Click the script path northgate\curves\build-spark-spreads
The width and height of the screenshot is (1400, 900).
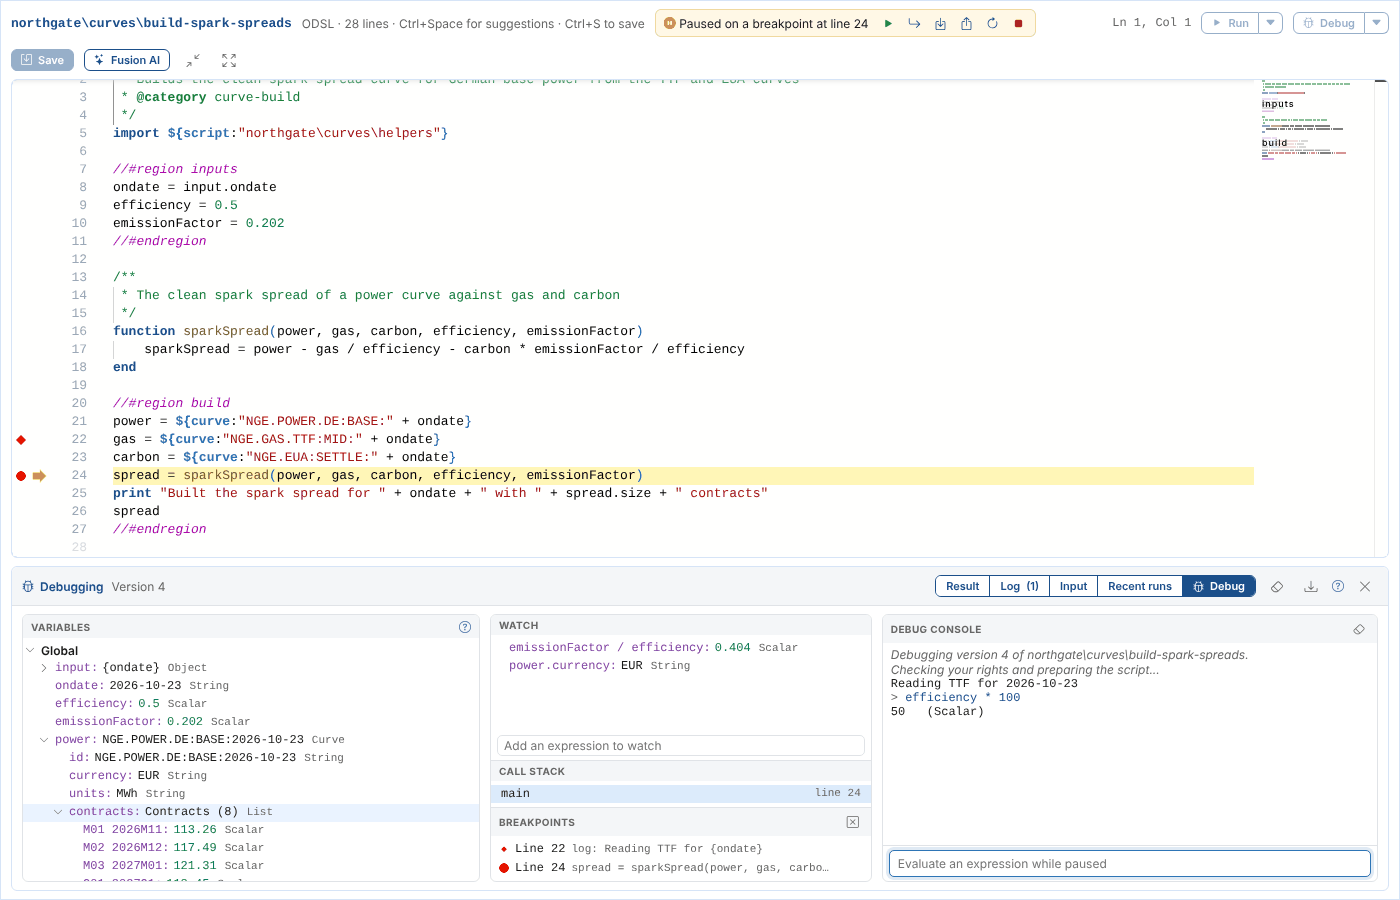pyautogui.click(x=151, y=23)
